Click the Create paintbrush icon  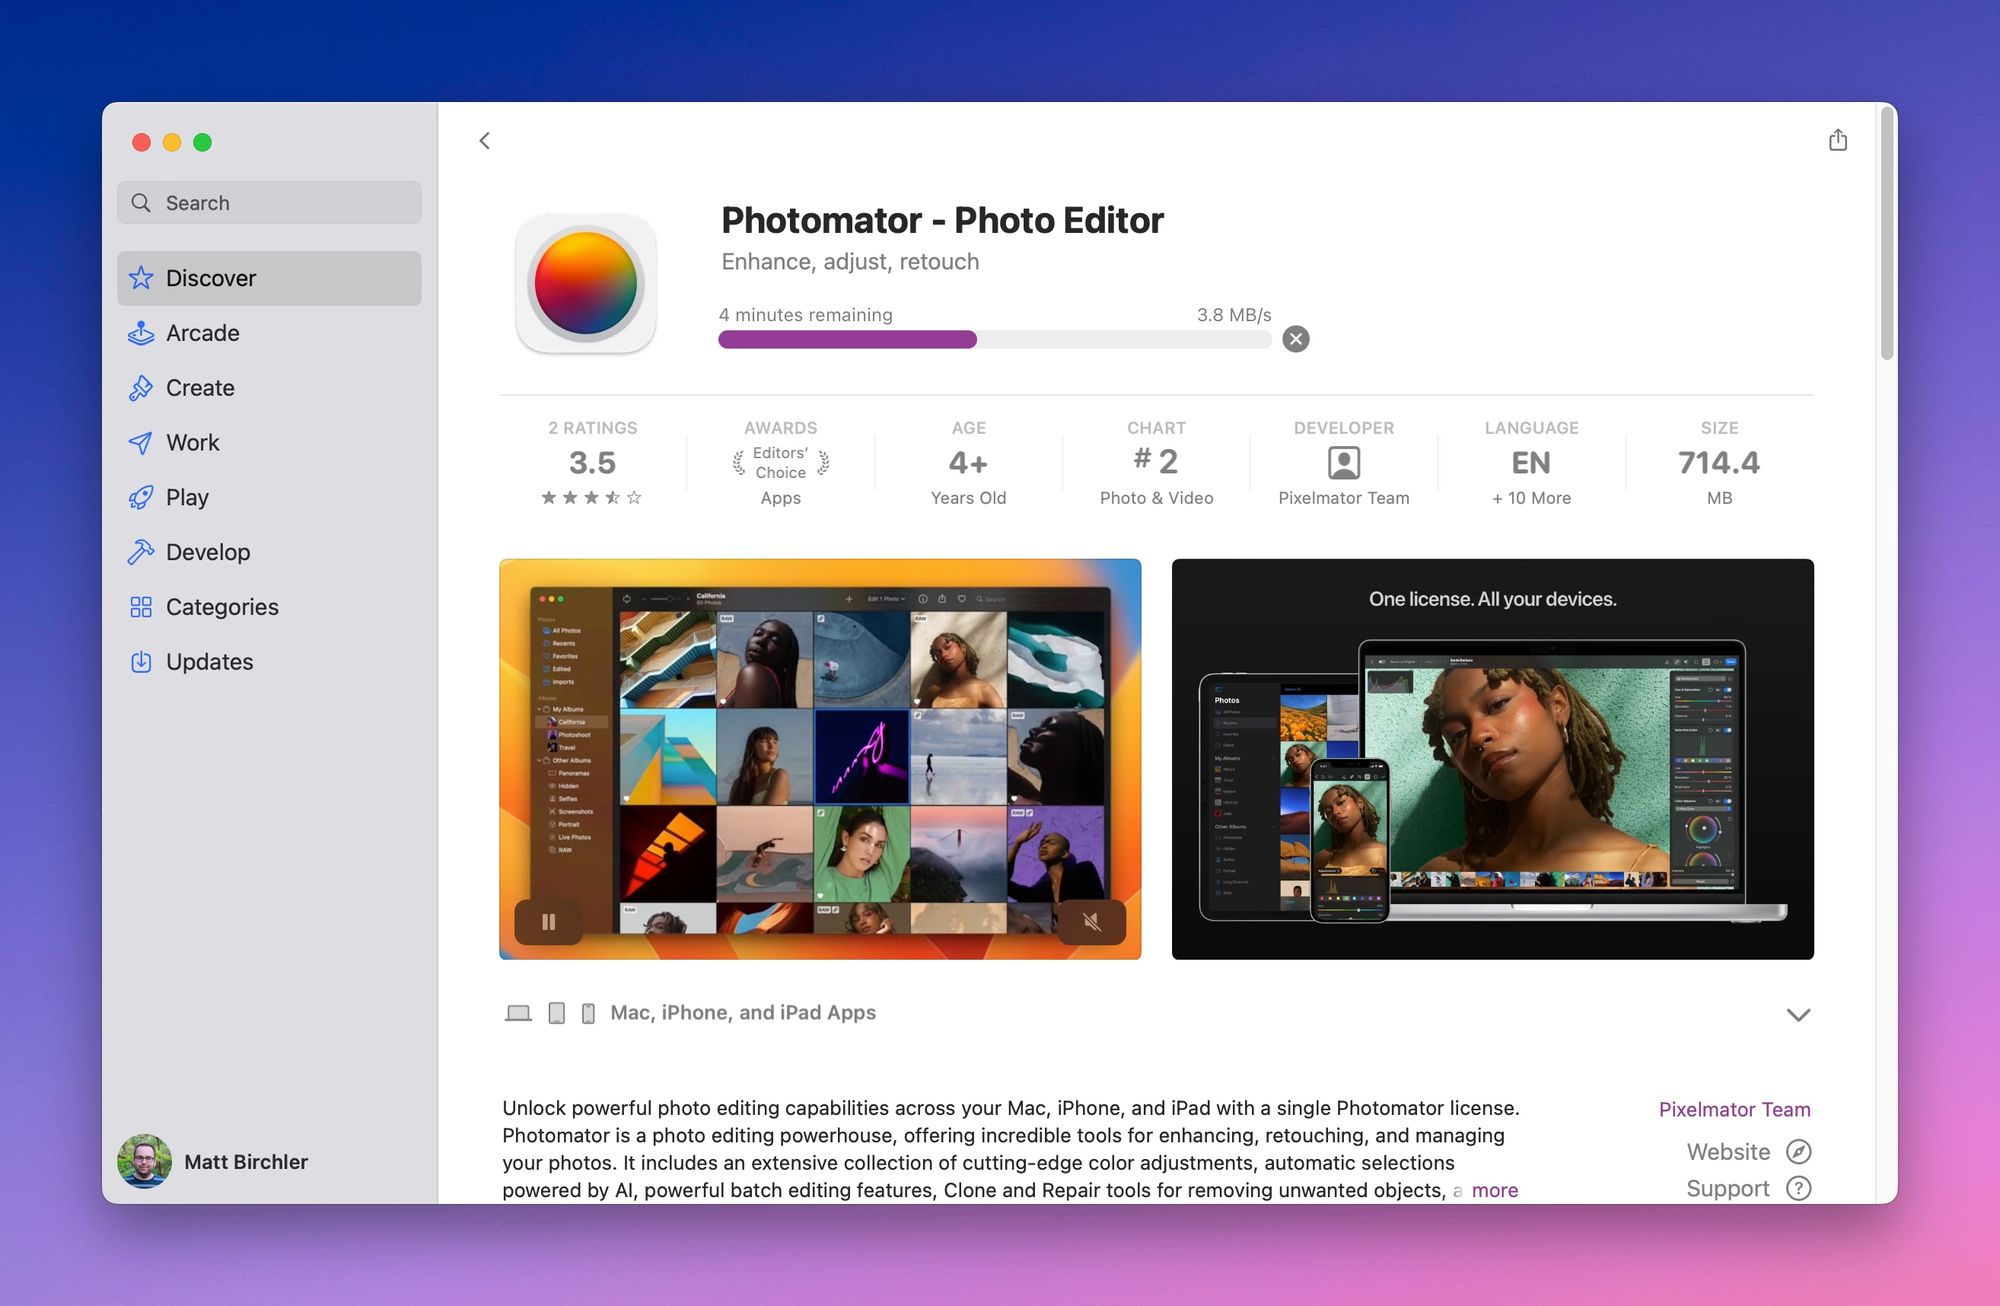click(141, 388)
